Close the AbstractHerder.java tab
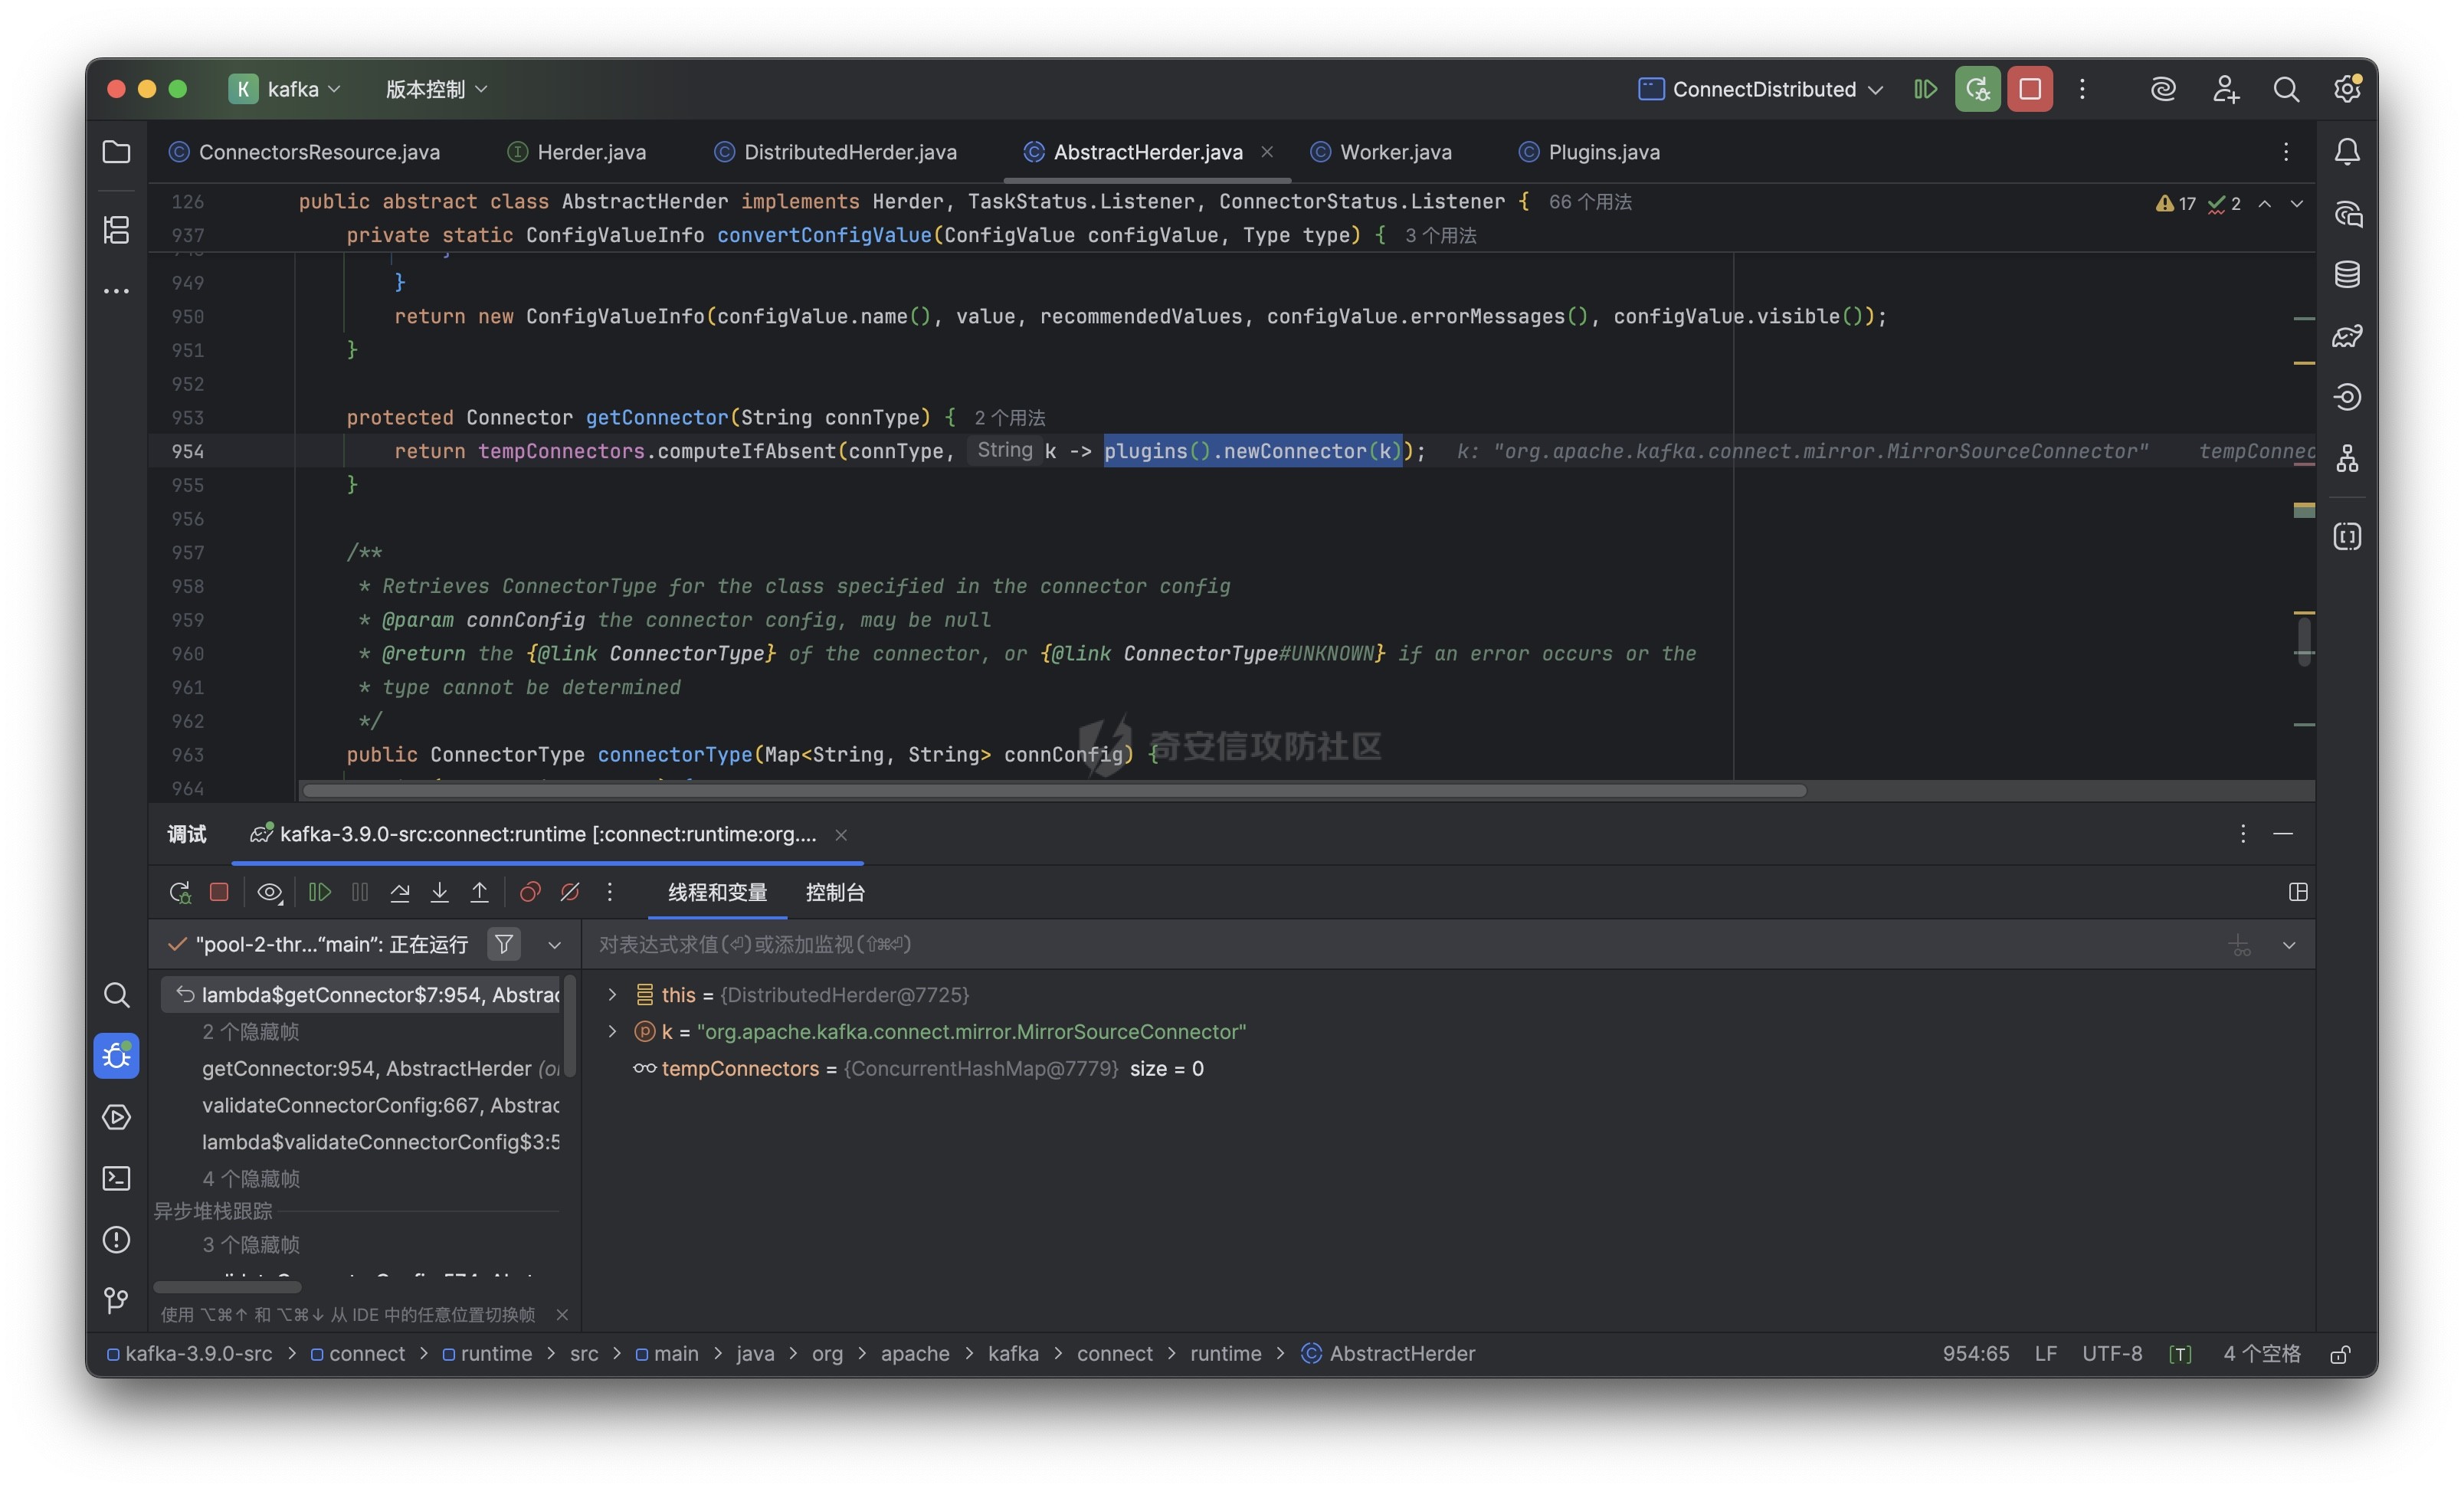Screen dimensions: 2464x1491 1267,152
